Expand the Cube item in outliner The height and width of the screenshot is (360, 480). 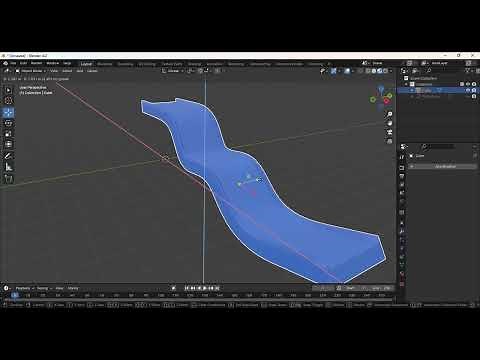(412, 90)
